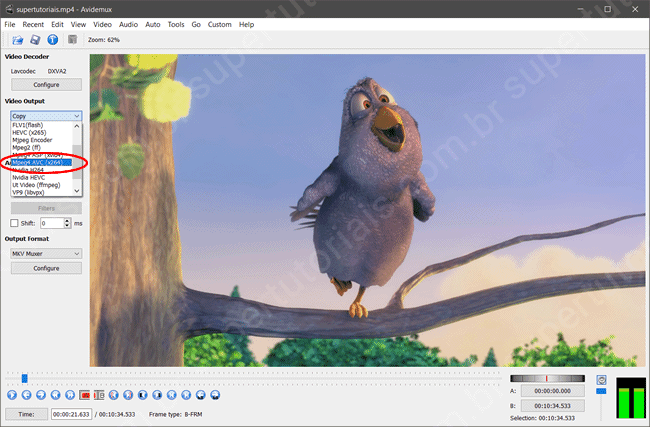
Task: Click the calculator icon in the toolbar
Action: click(72, 40)
